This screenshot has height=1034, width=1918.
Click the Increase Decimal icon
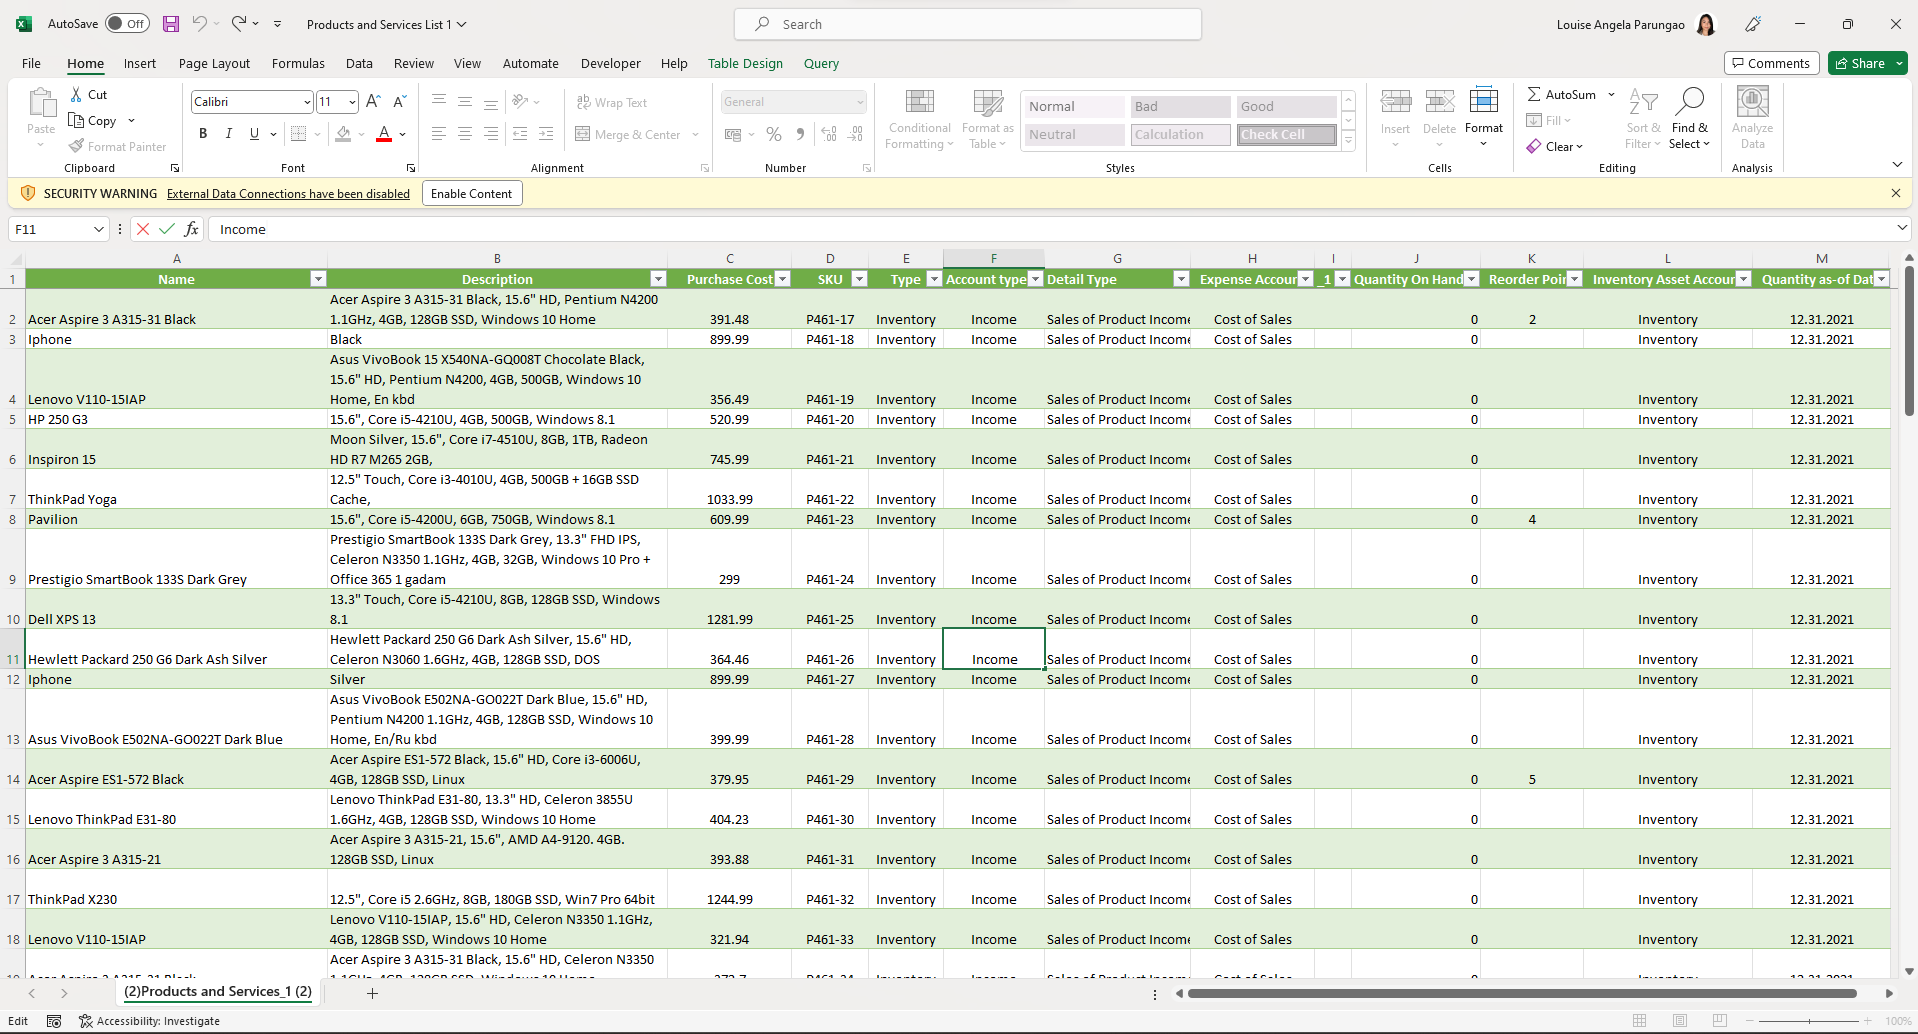pos(829,134)
